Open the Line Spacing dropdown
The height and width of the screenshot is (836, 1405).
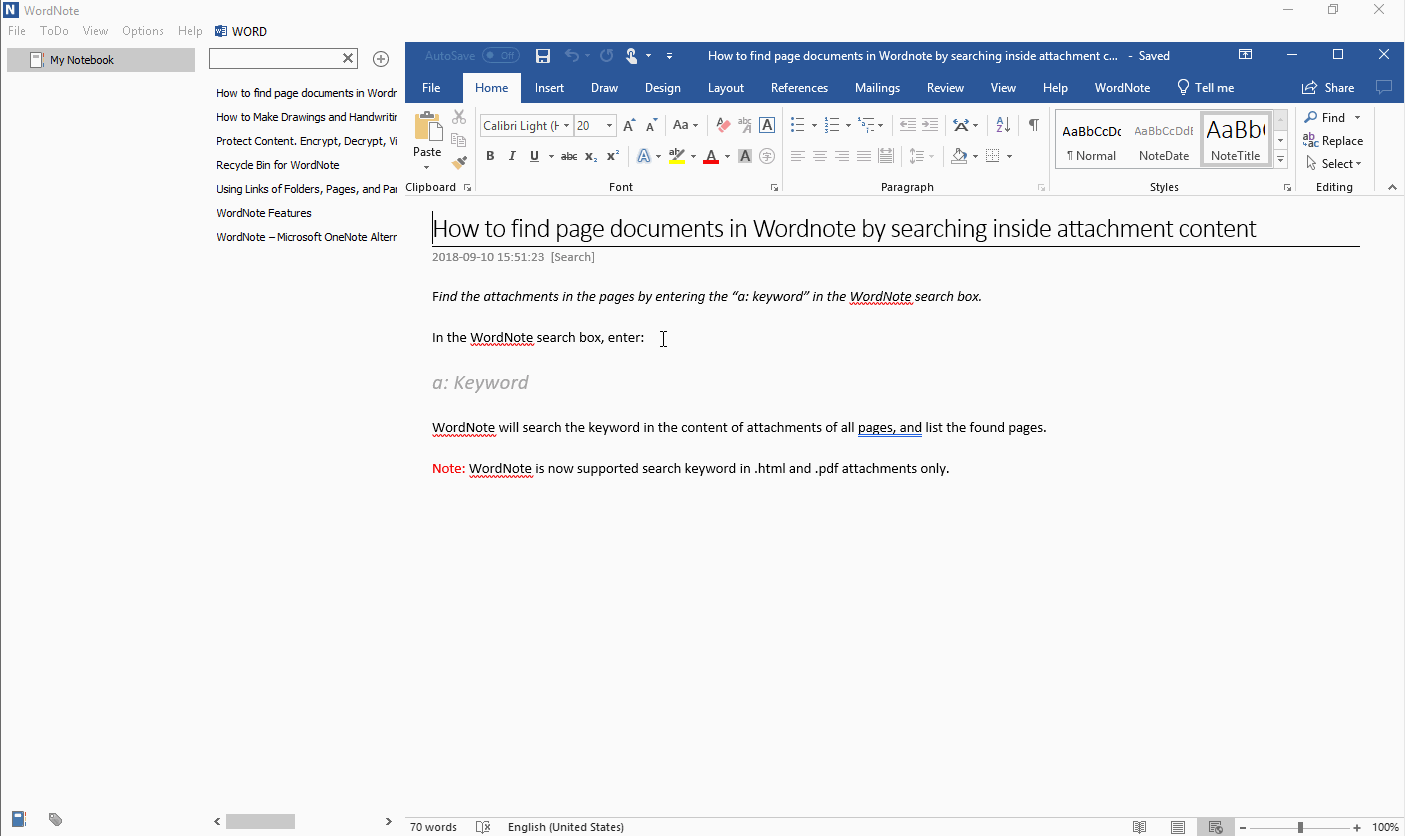(920, 156)
